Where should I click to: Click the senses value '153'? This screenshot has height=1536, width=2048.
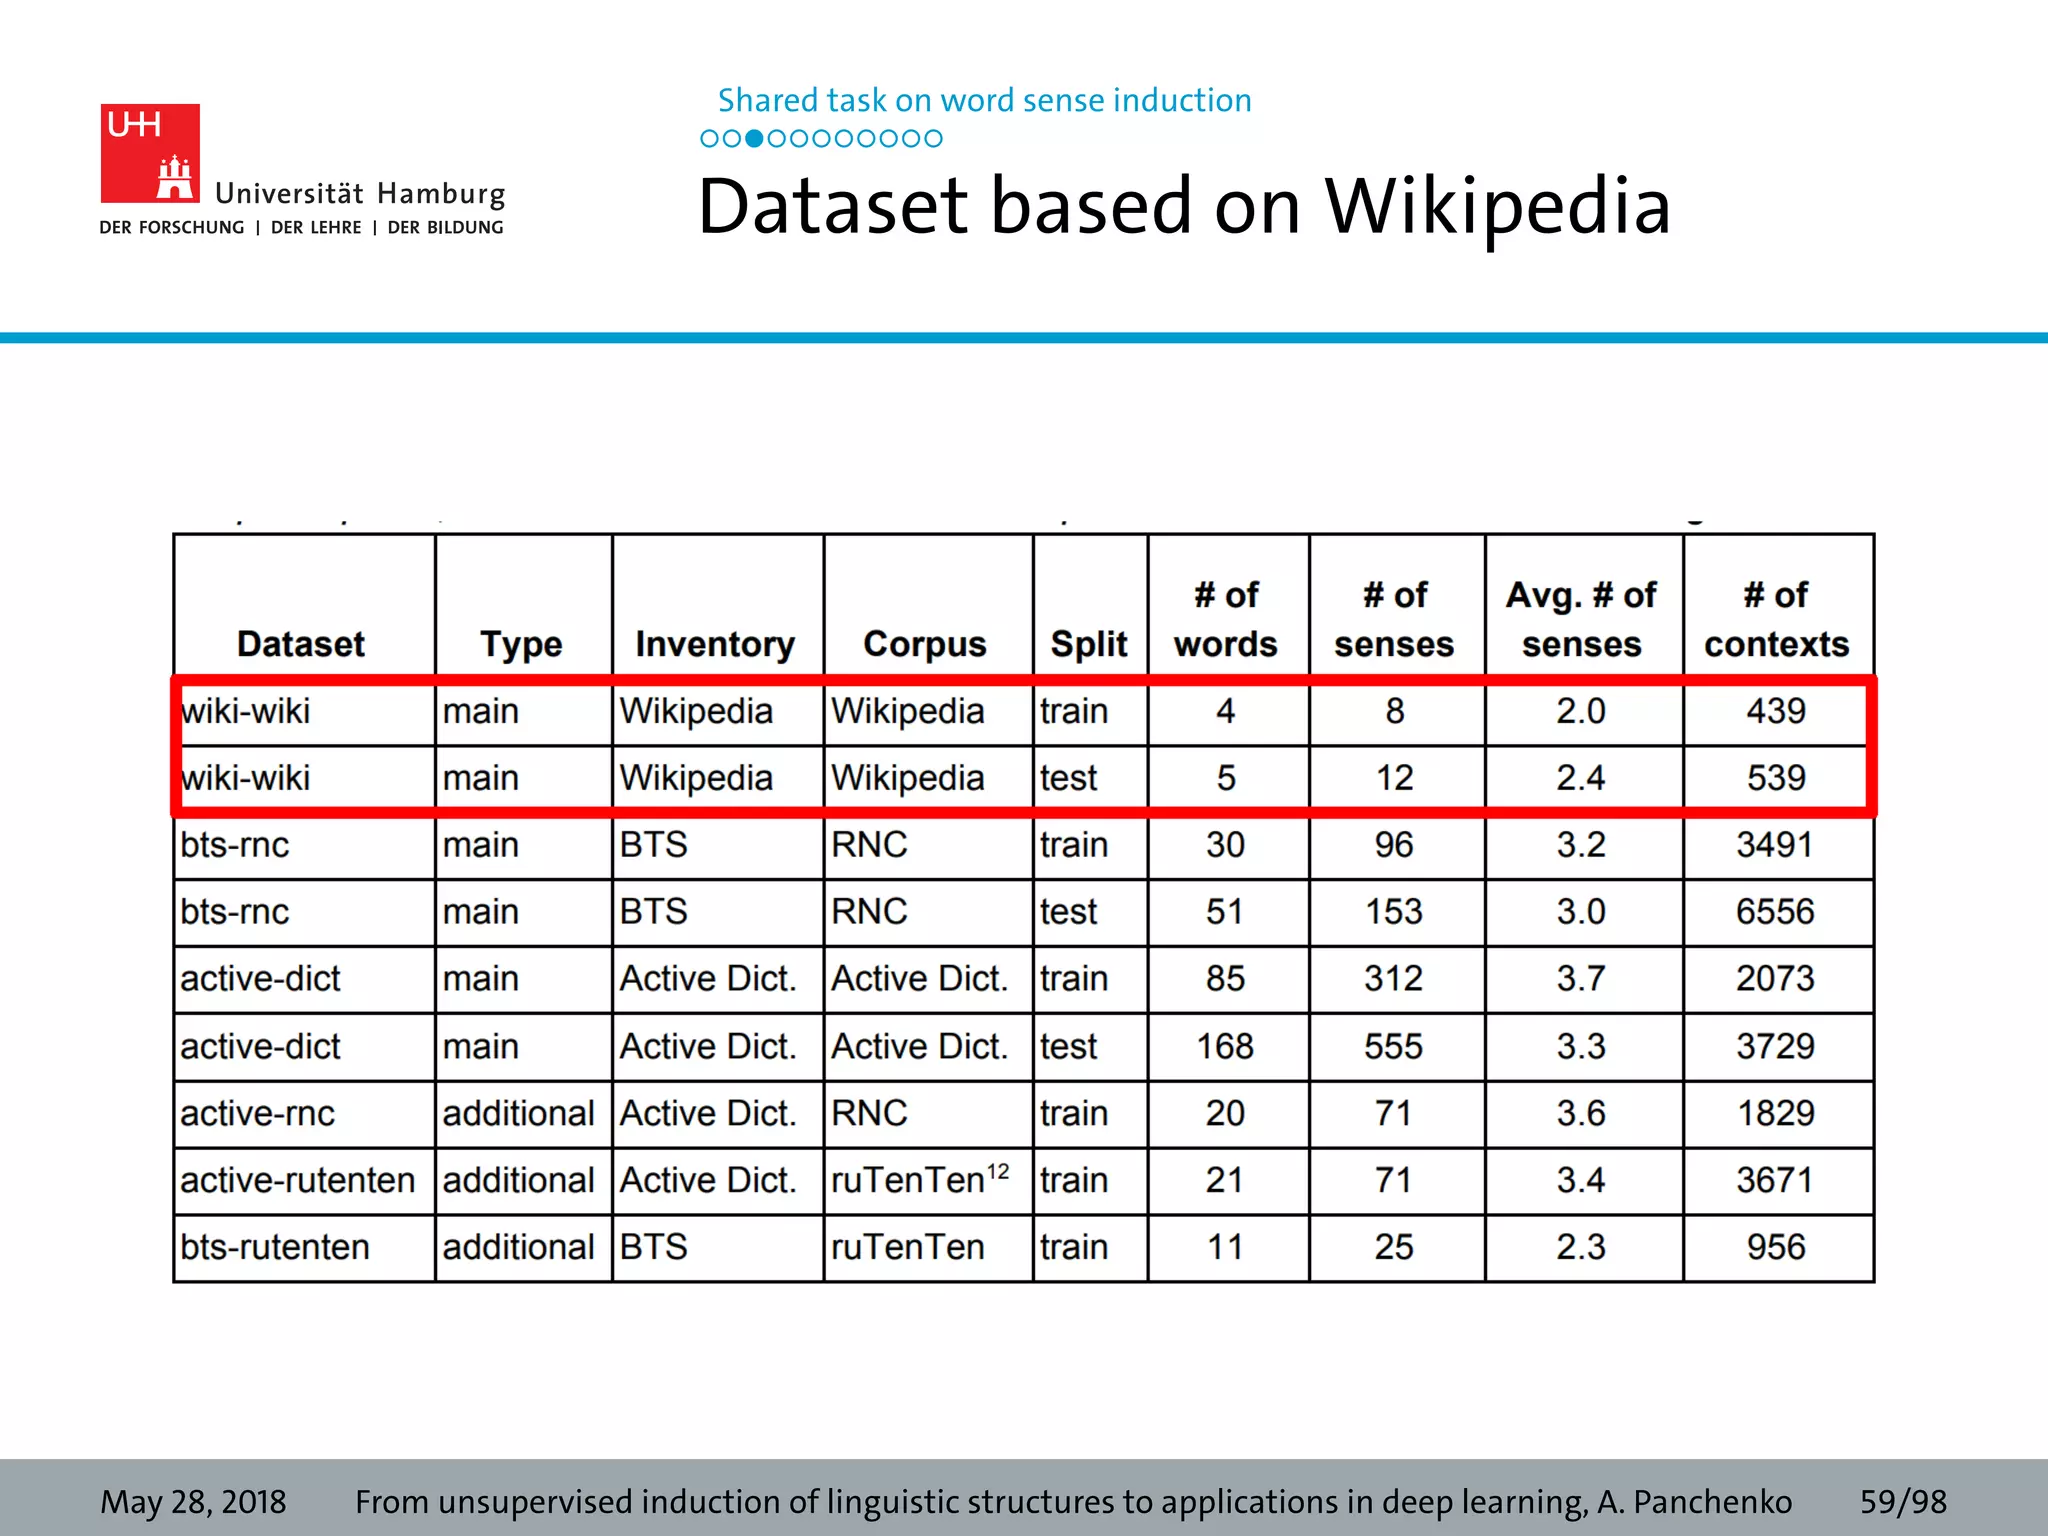coord(1394,912)
